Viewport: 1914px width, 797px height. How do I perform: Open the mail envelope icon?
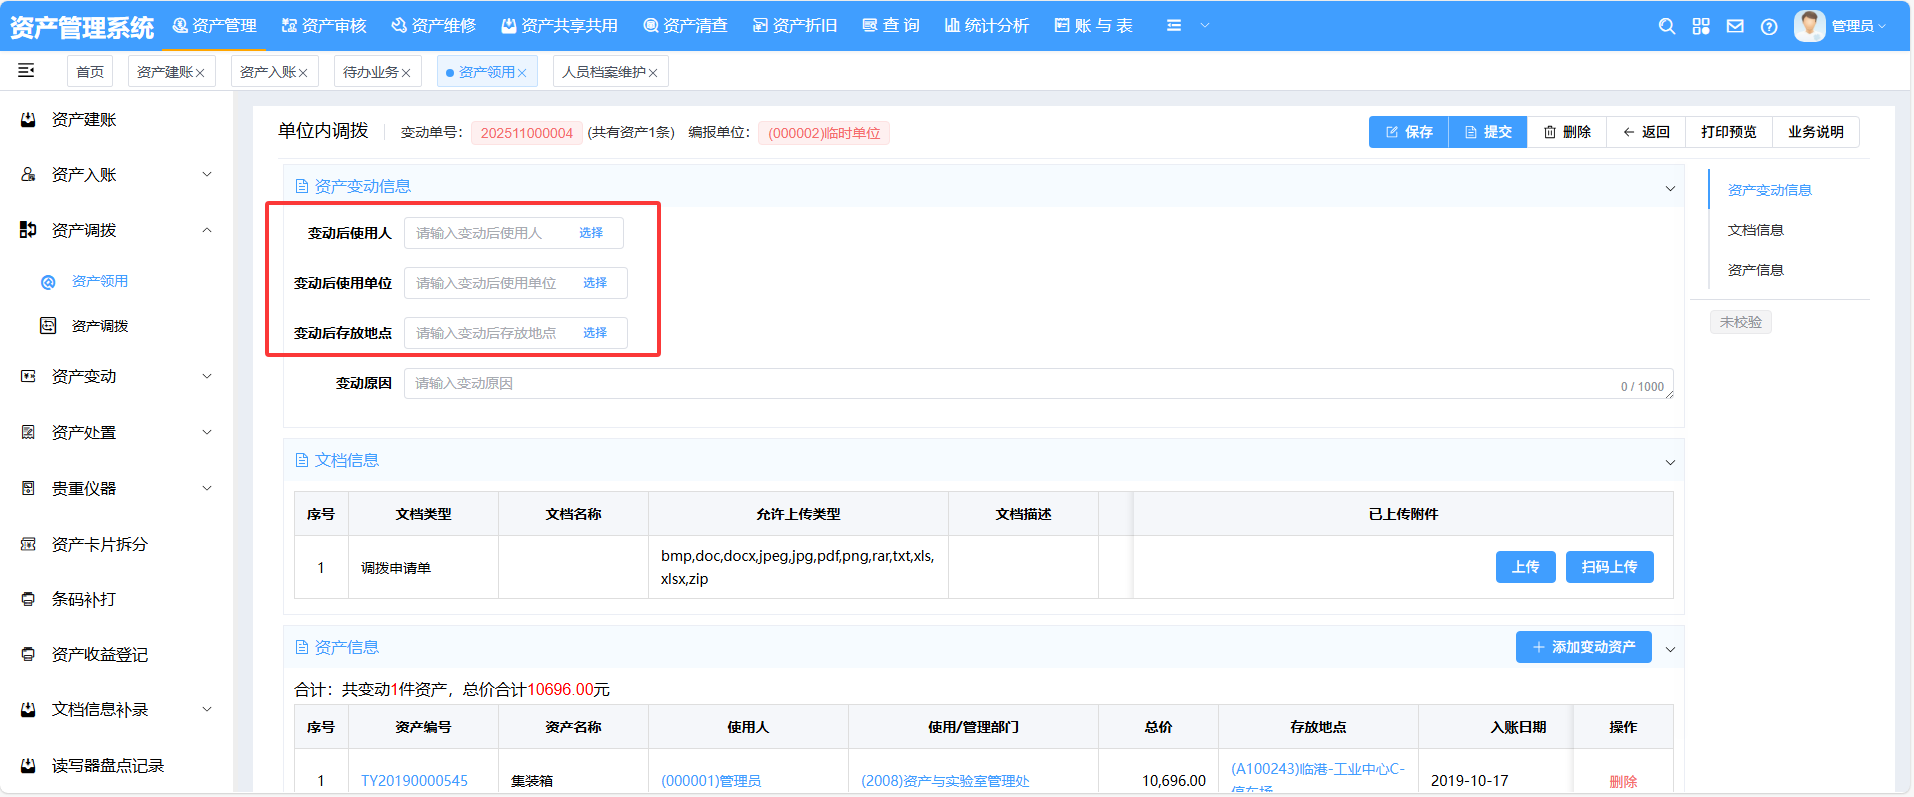[1735, 27]
